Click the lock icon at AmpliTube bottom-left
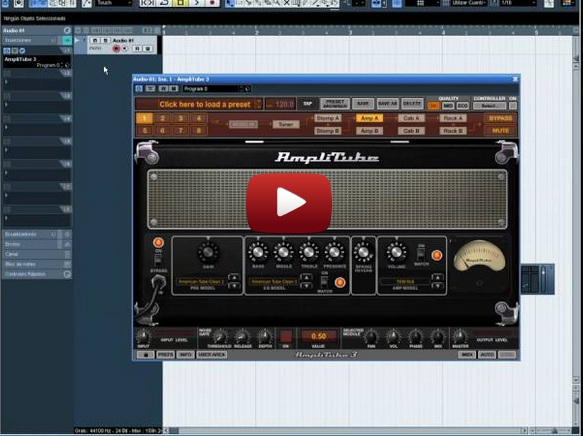The width and height of the screenshot is (583, 436). tap(146, 355)
